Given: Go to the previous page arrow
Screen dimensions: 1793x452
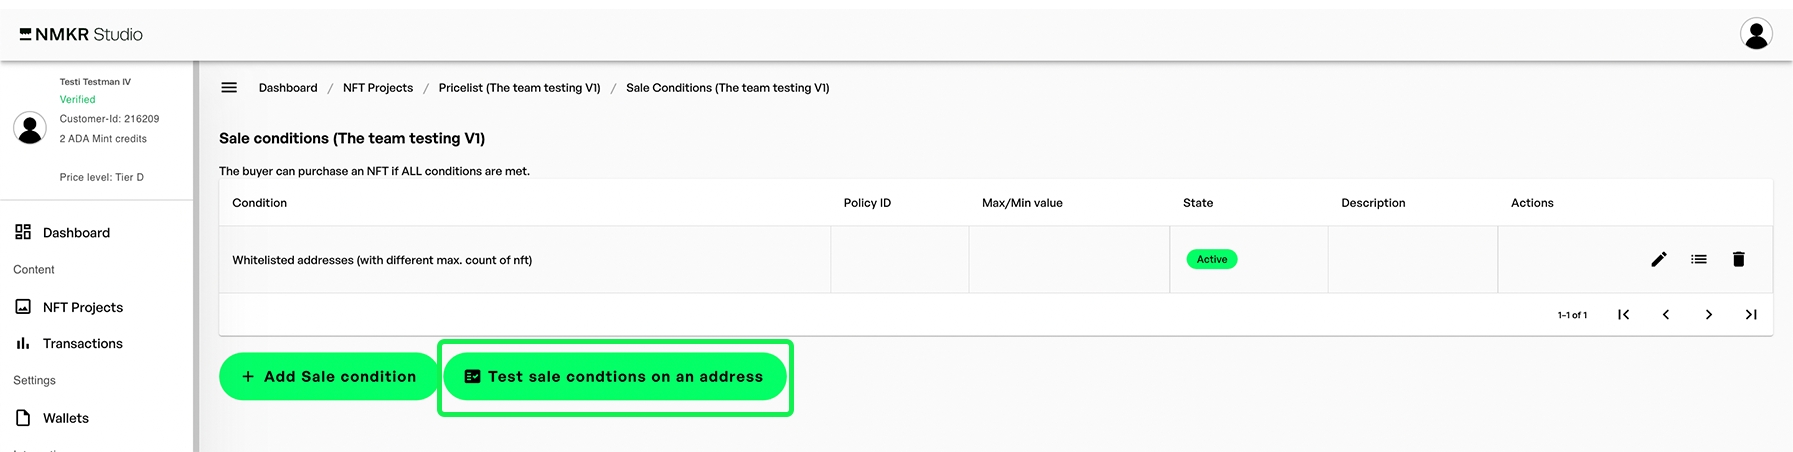Looking at the screenshot, I should click(x=1666, y=315).
